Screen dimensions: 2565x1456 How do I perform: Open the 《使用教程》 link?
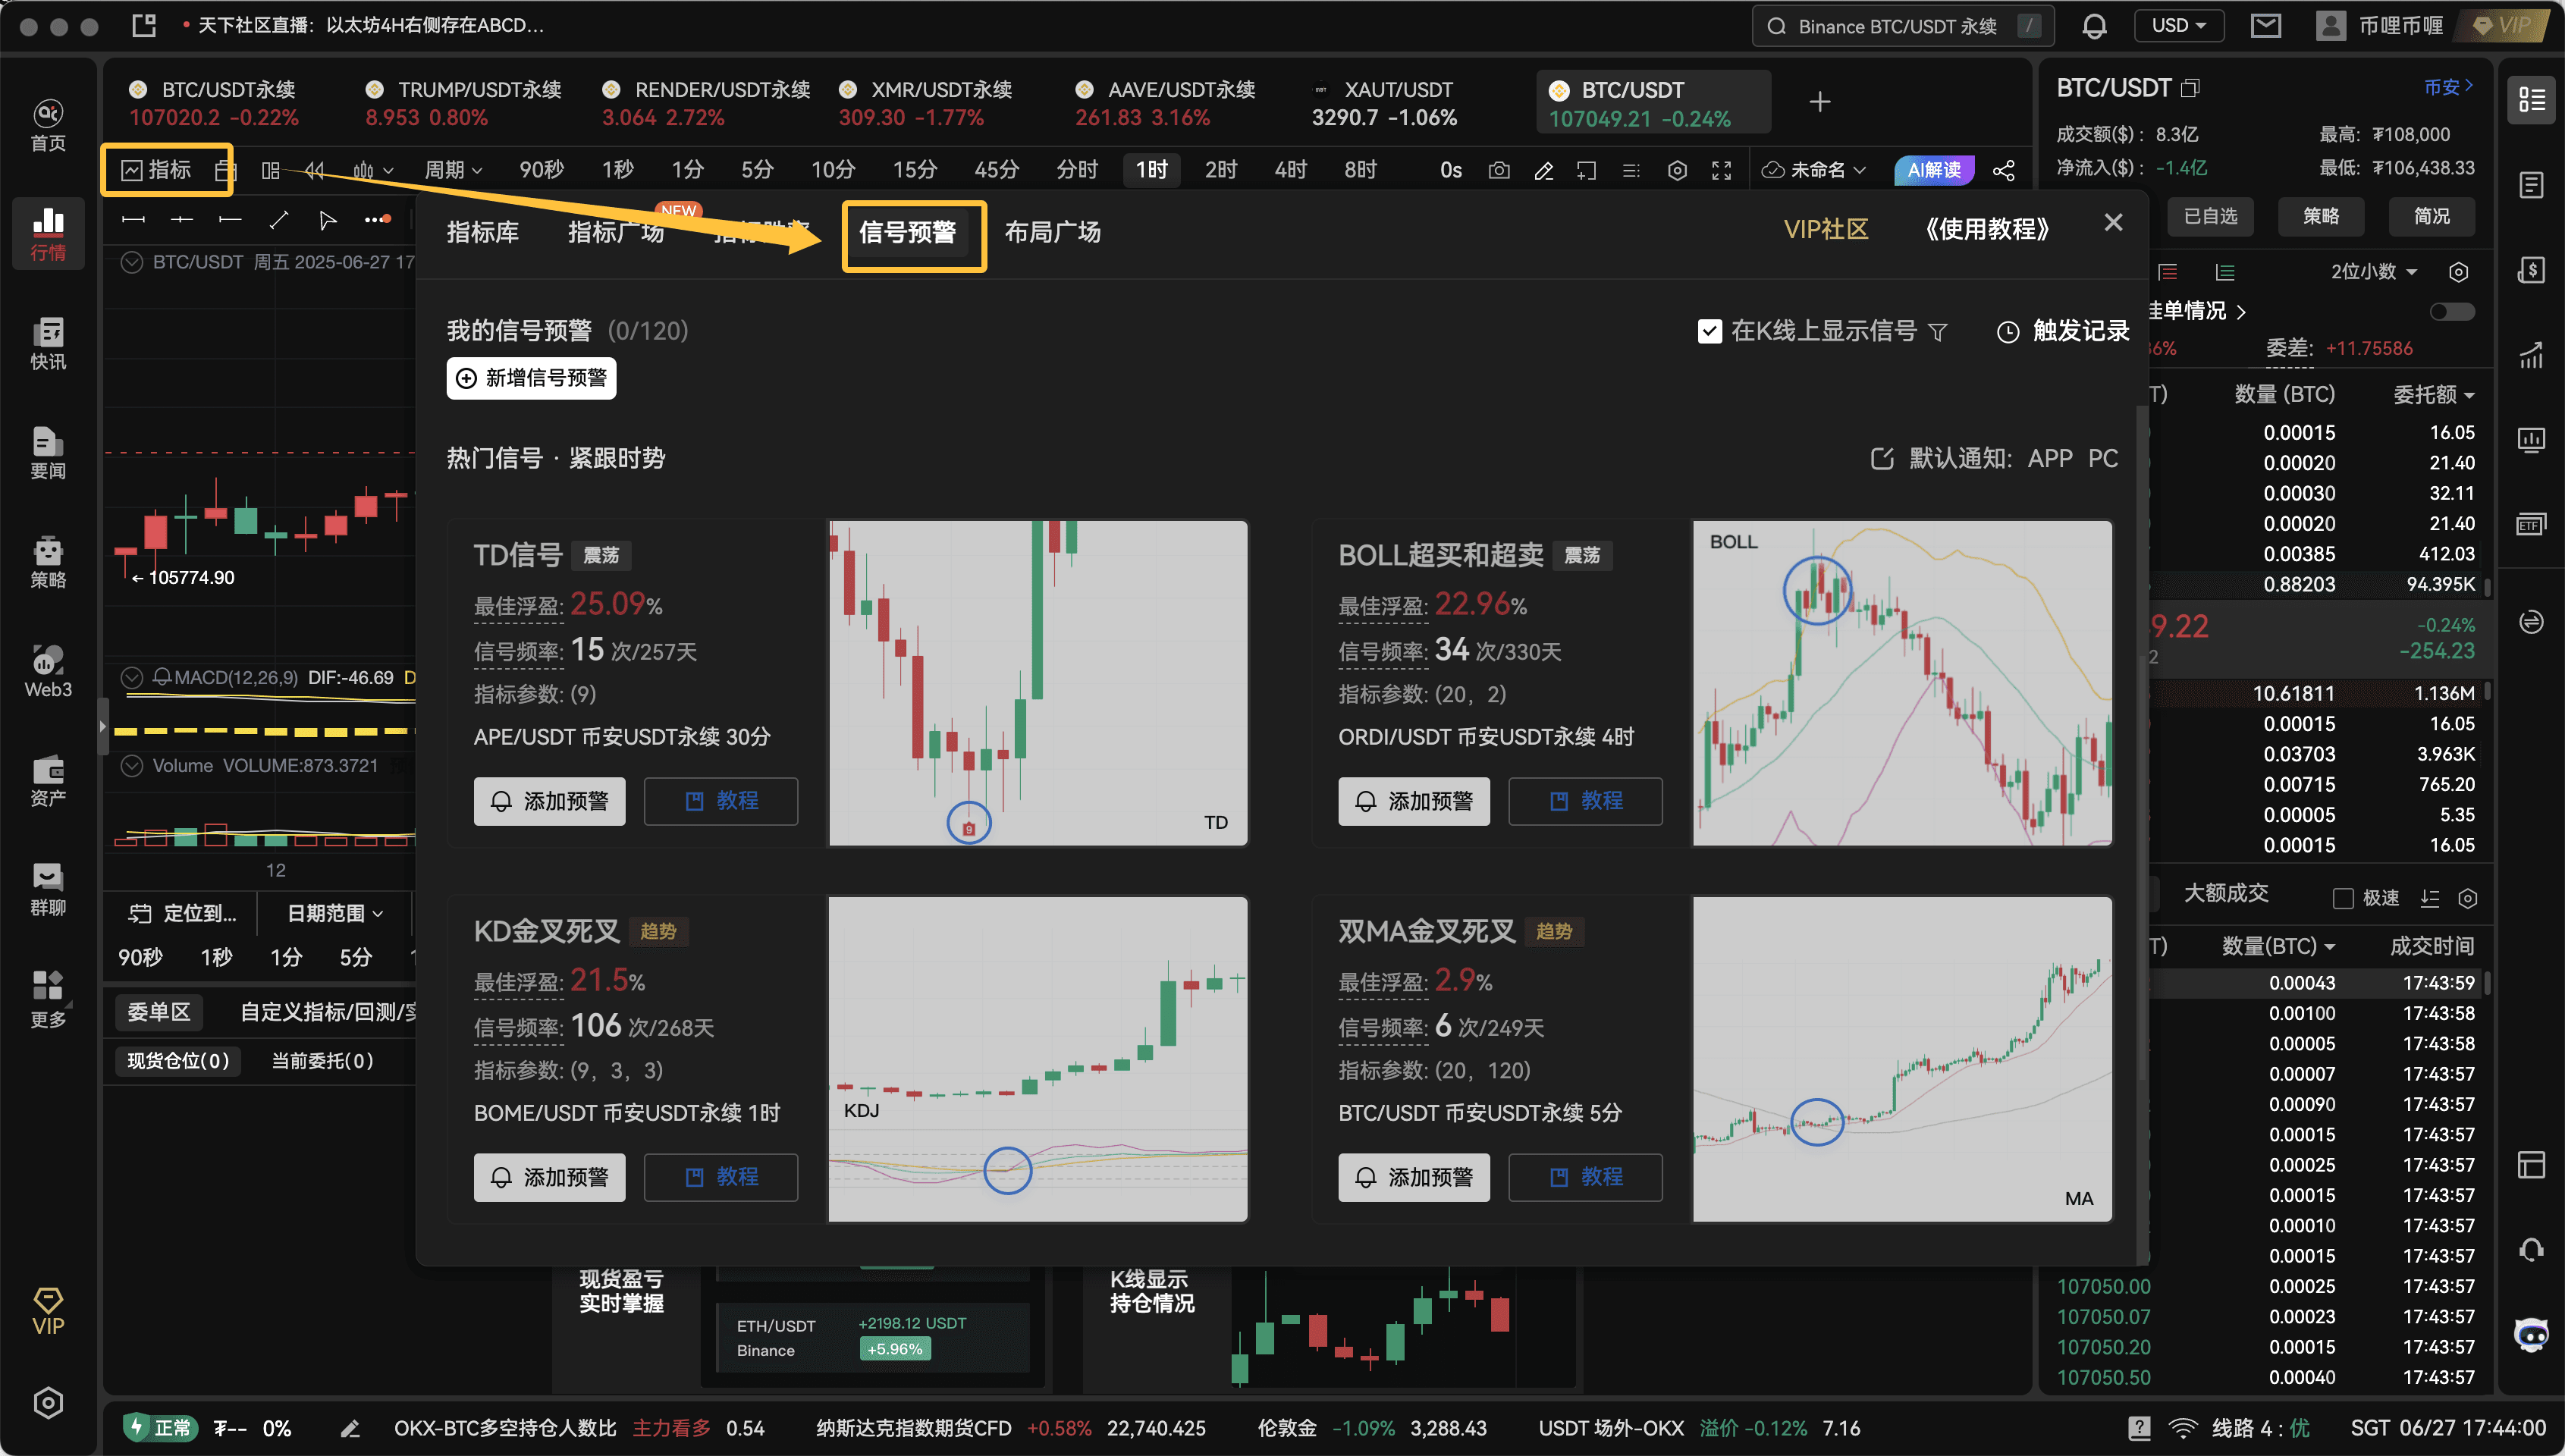(x=1987, y=230)
